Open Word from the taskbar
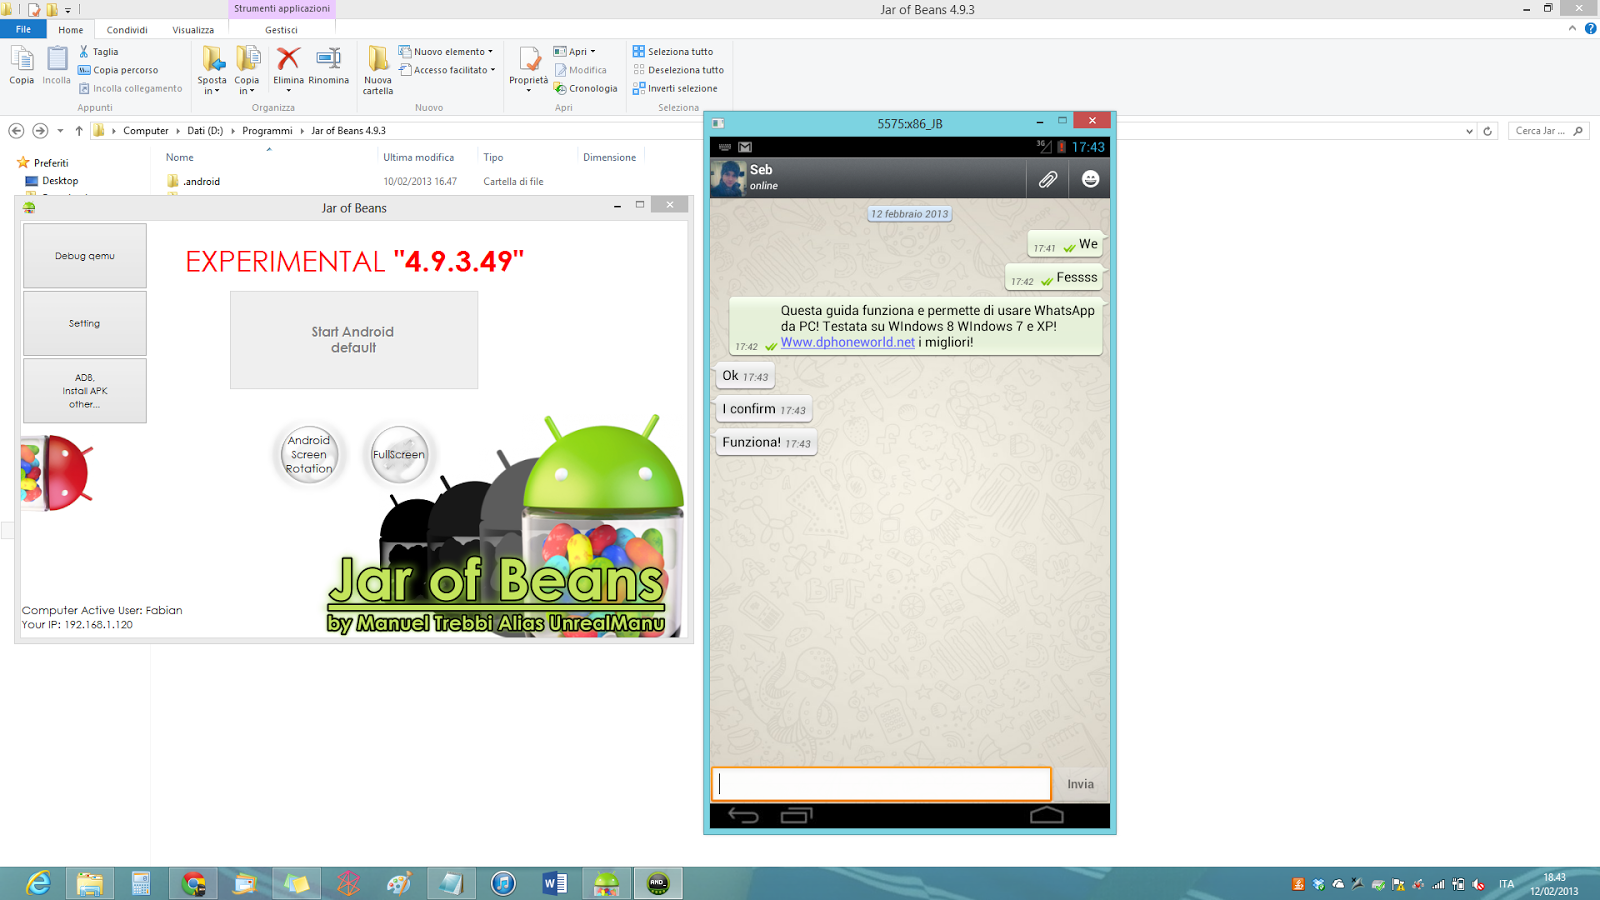Image resolution: width=1600 pixels, height=900 pixels. coord(555,883)
